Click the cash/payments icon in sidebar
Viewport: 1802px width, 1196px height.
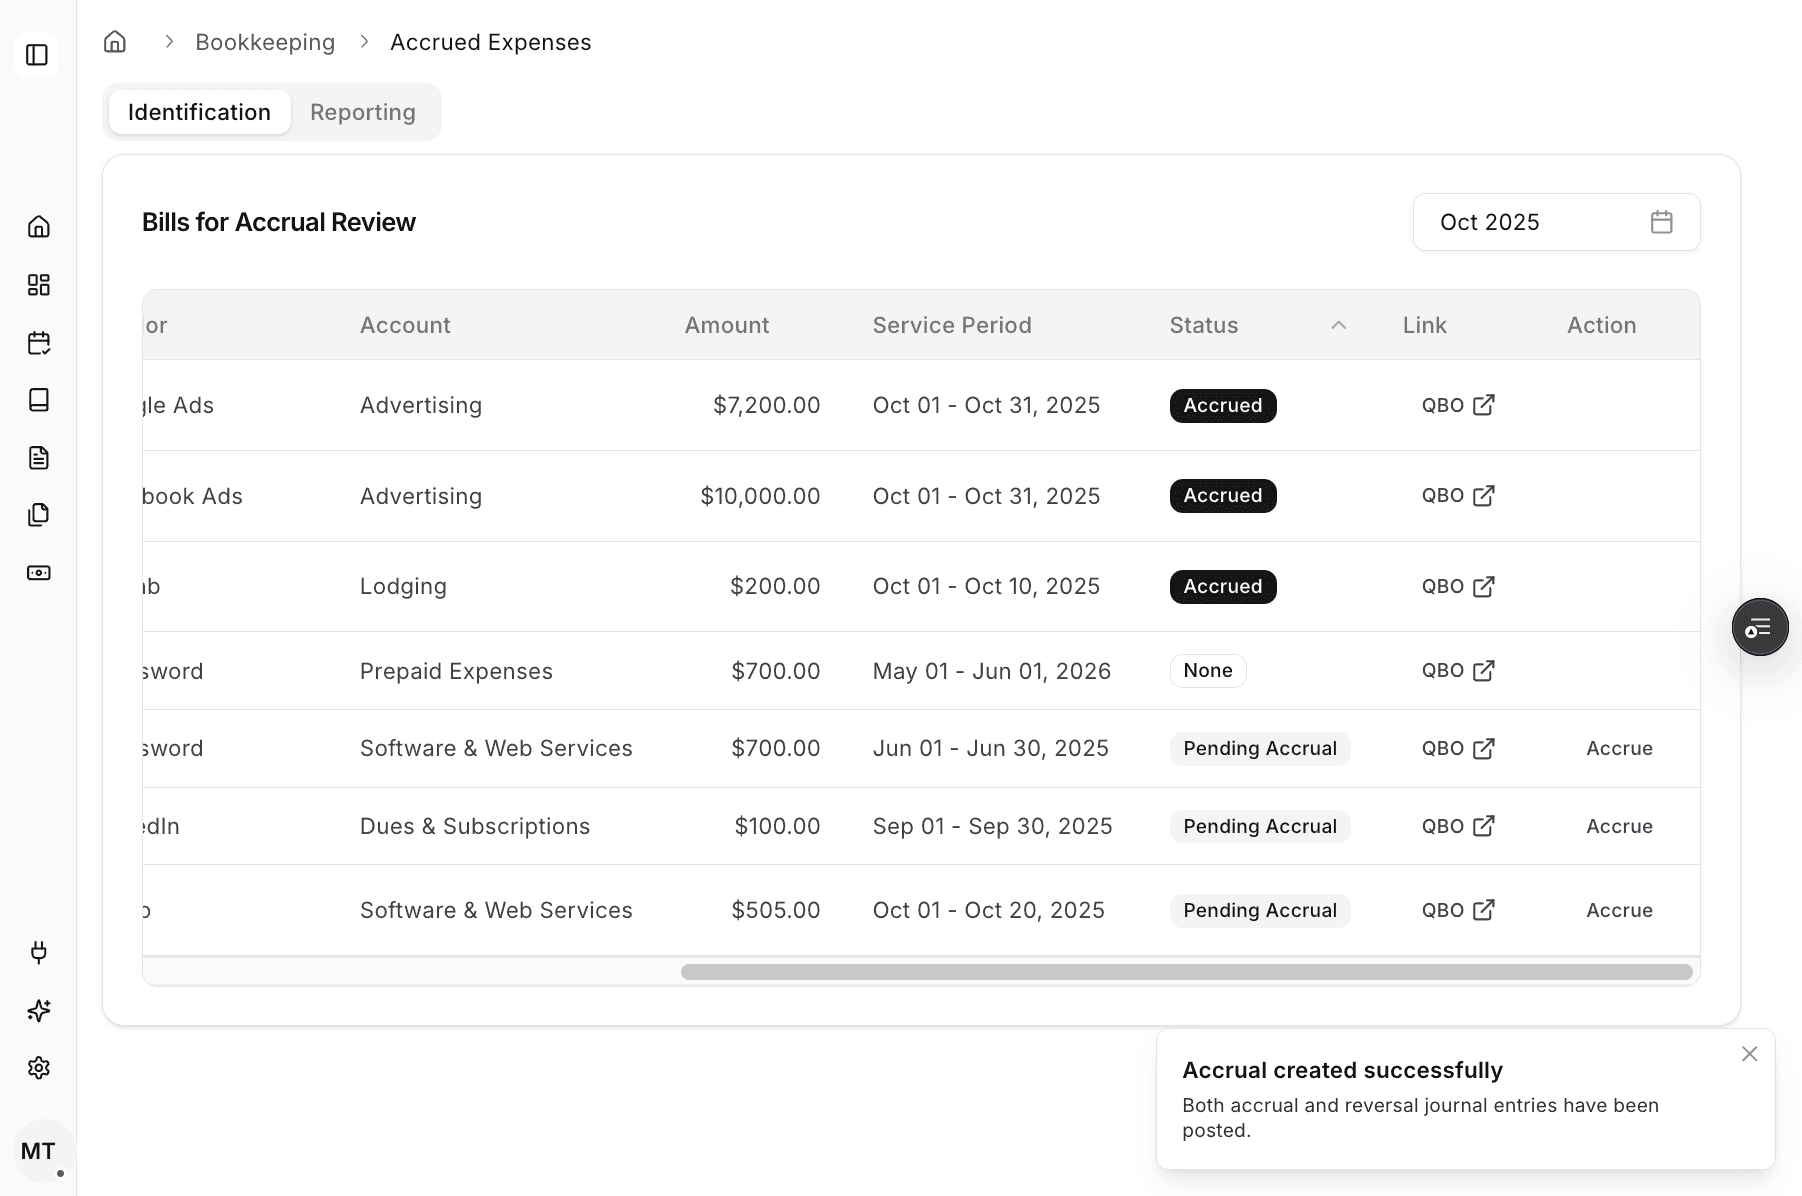coord(39,573)
